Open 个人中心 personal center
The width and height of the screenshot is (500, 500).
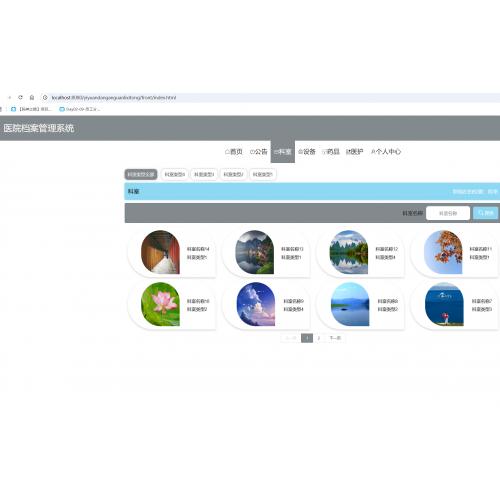coord(386,152)
